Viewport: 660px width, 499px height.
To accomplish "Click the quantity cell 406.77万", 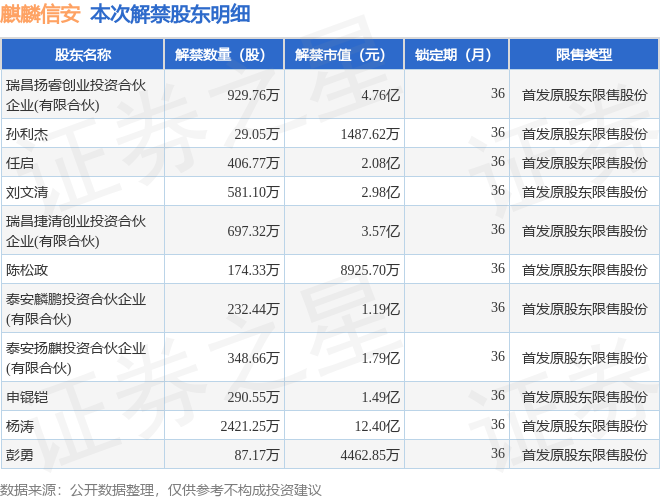I will point(253,163).
